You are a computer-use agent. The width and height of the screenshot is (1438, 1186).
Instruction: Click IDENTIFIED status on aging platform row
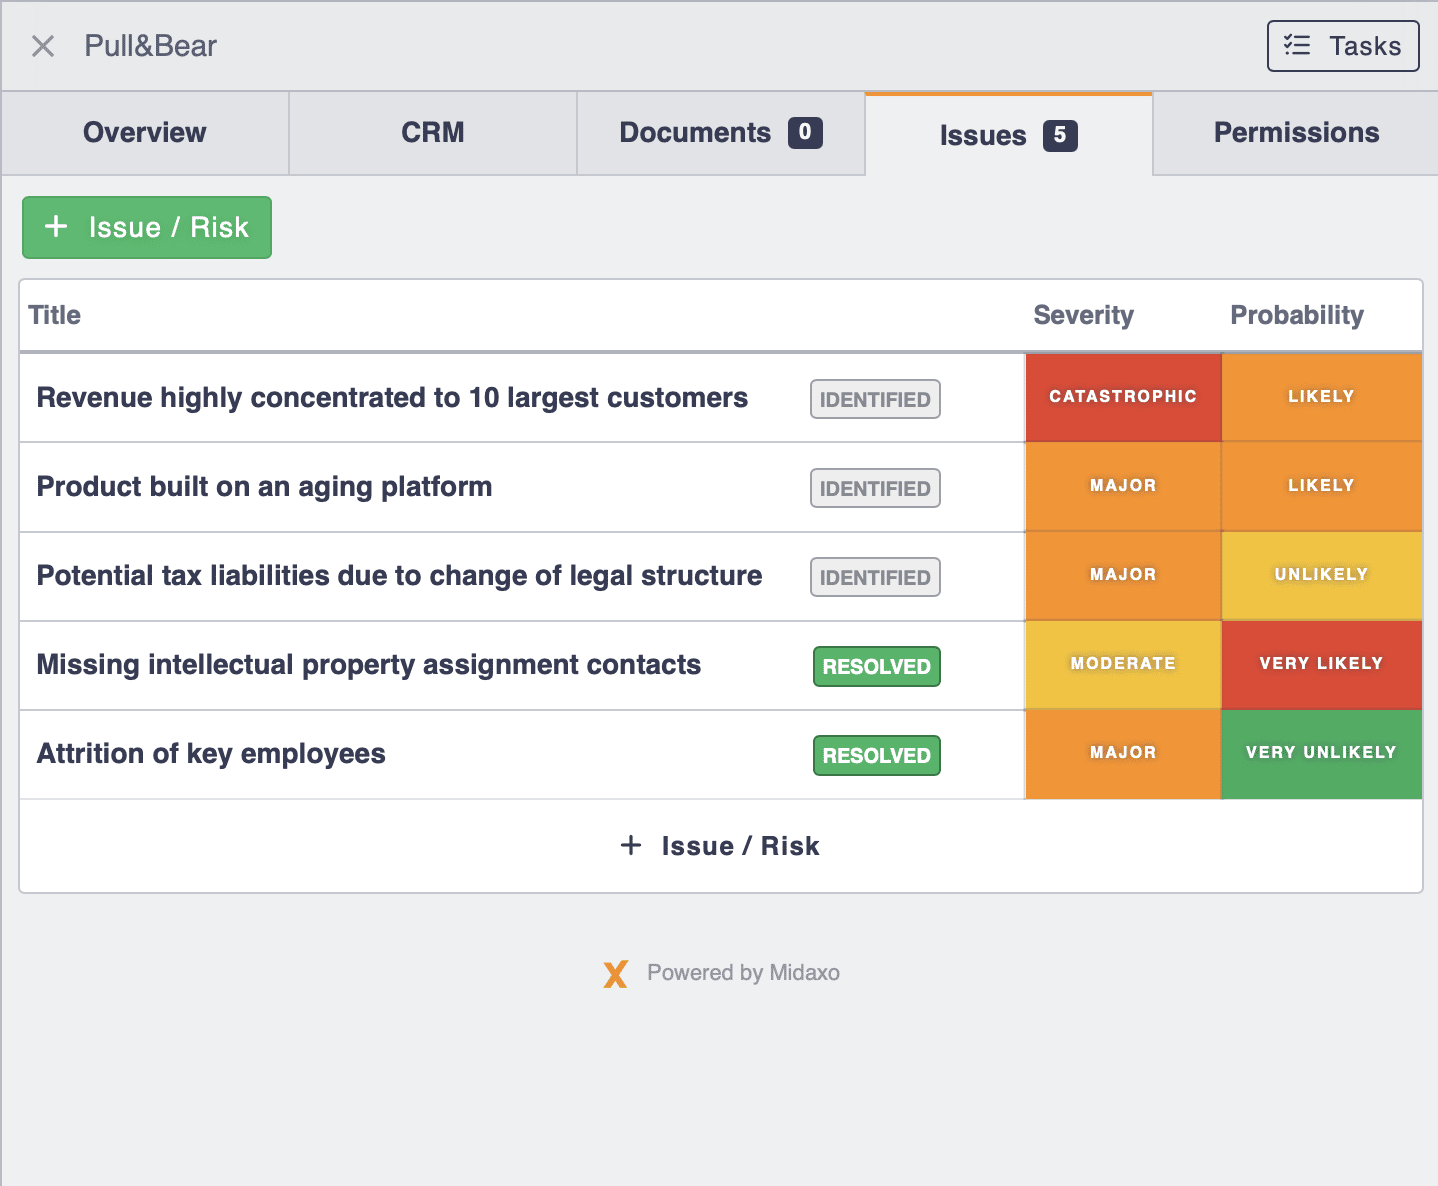875,488
